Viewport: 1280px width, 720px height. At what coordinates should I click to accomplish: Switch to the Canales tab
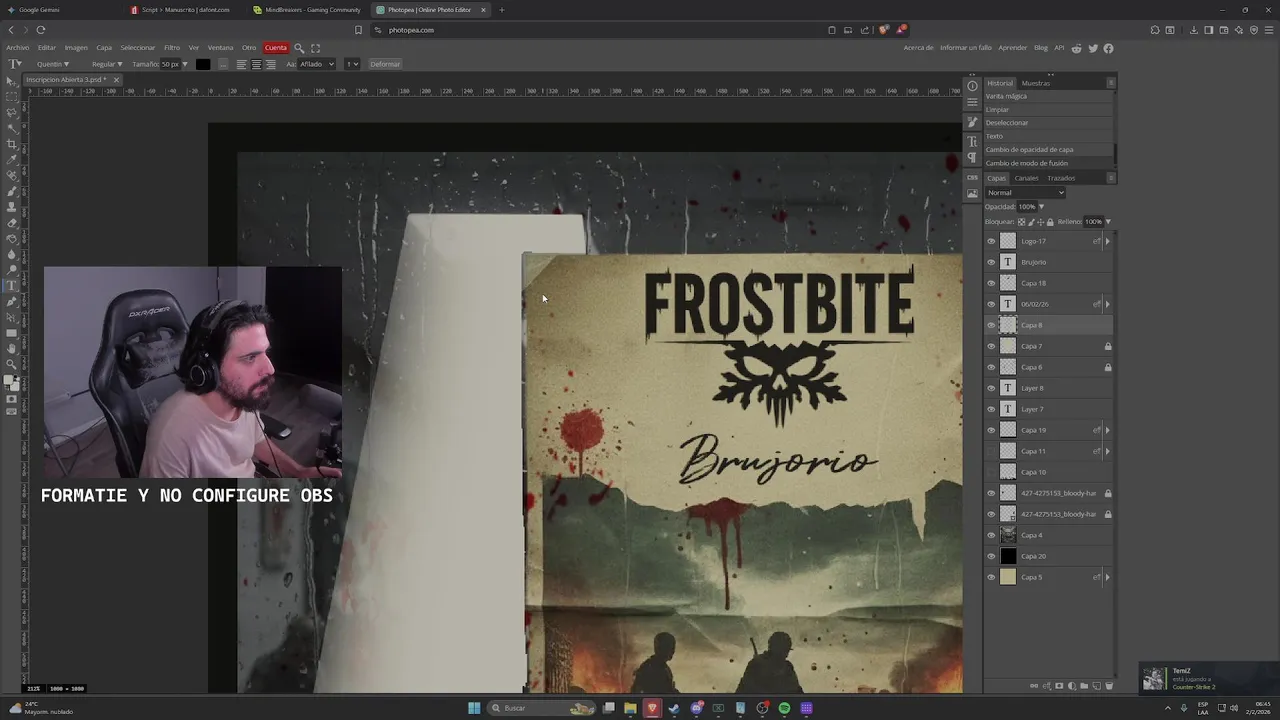click(1026, 178)
